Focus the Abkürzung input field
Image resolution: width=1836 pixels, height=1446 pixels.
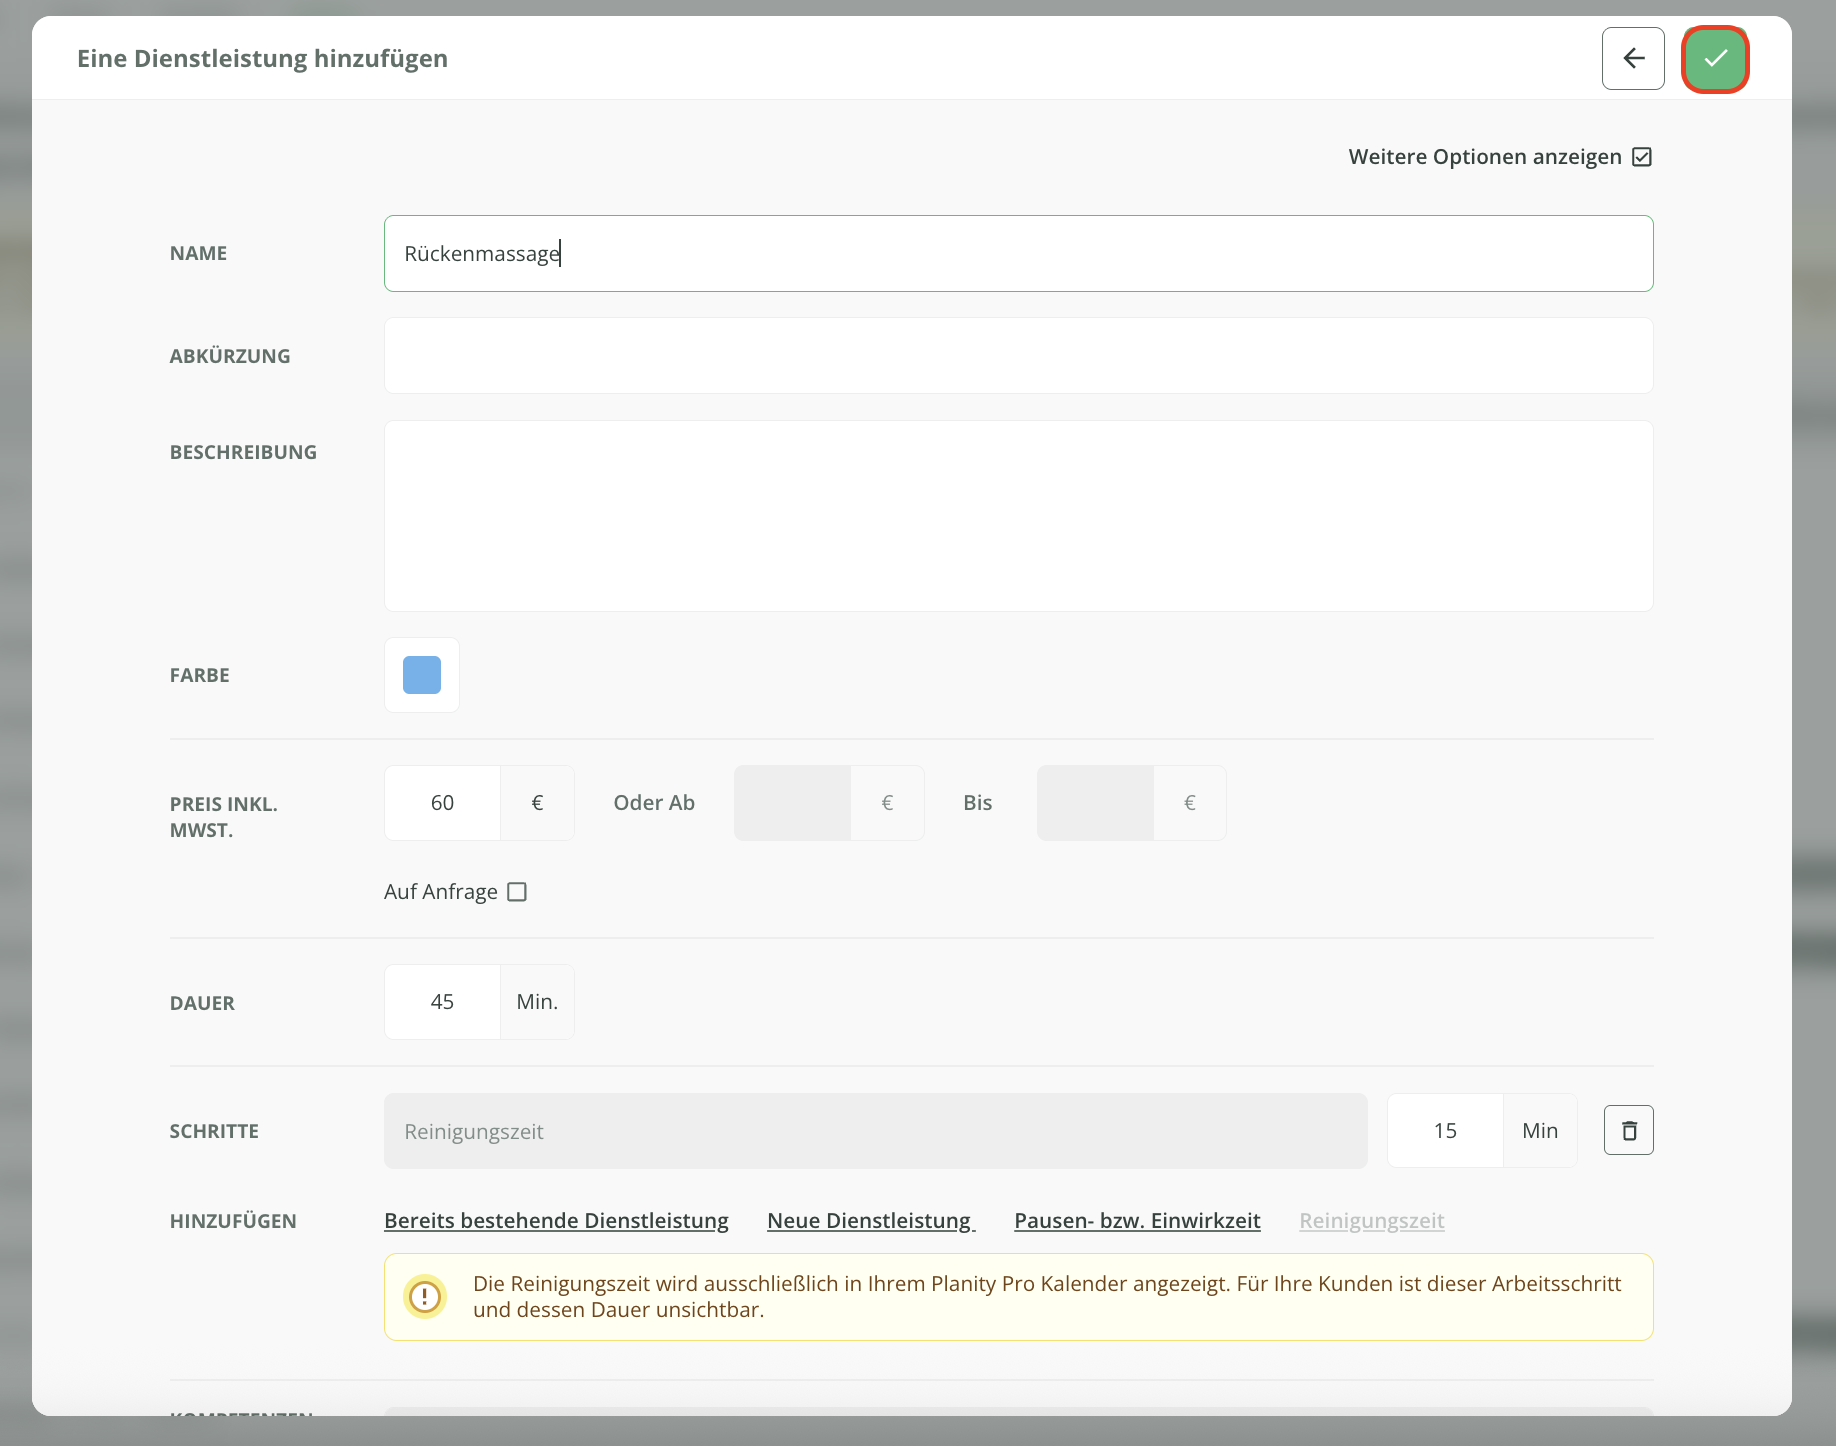tap(1018, 356)
